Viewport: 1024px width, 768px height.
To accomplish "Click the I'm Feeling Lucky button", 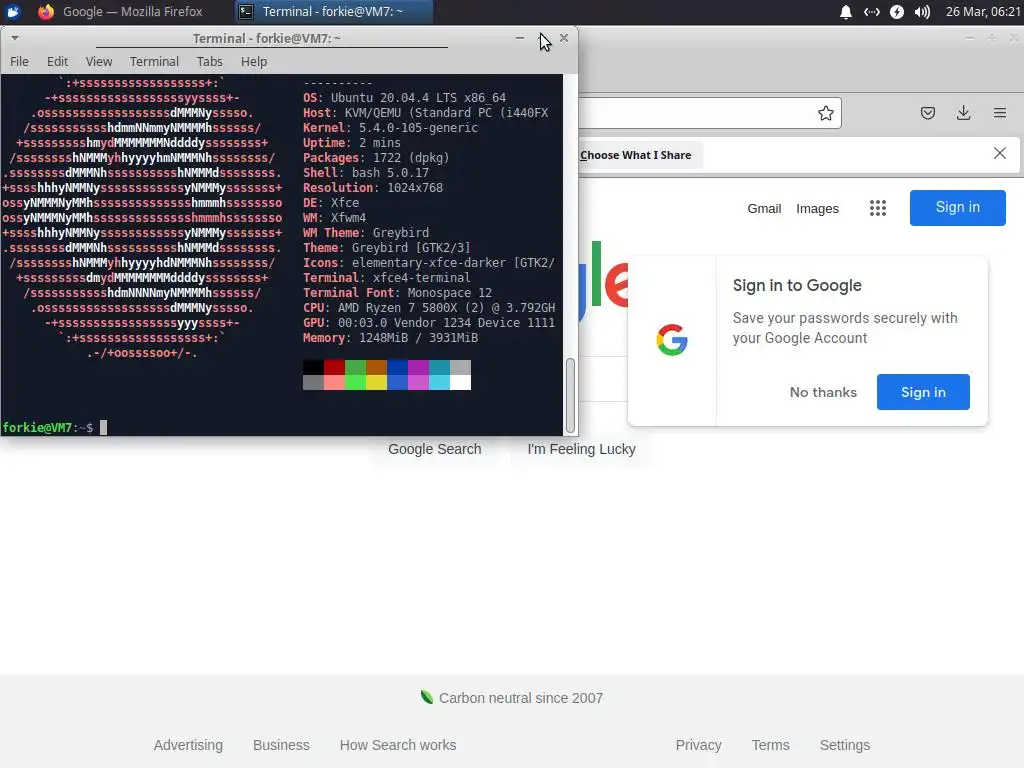I will 581,449.
